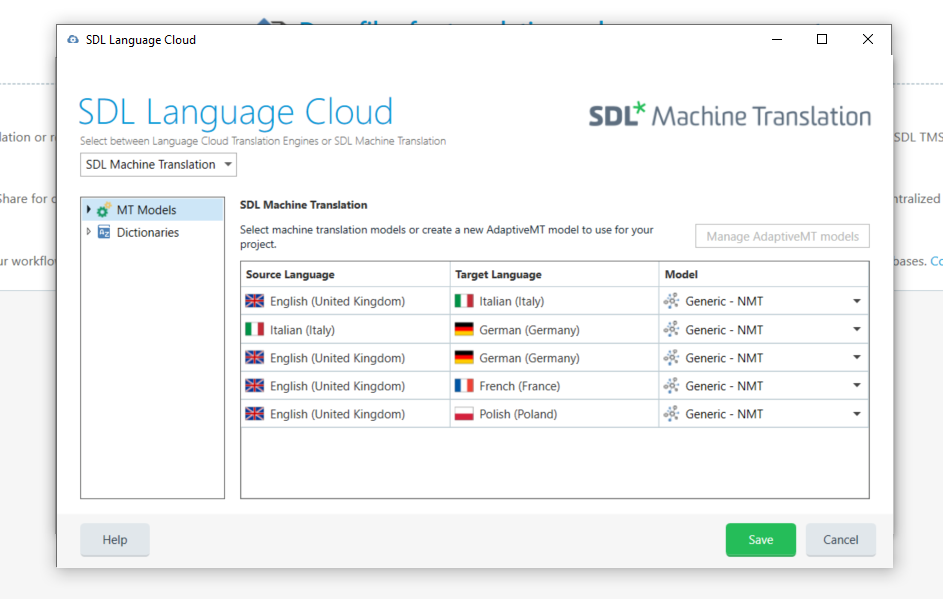Open model dropdown for English to Polish
943x599 pixels.
(856, 414)
